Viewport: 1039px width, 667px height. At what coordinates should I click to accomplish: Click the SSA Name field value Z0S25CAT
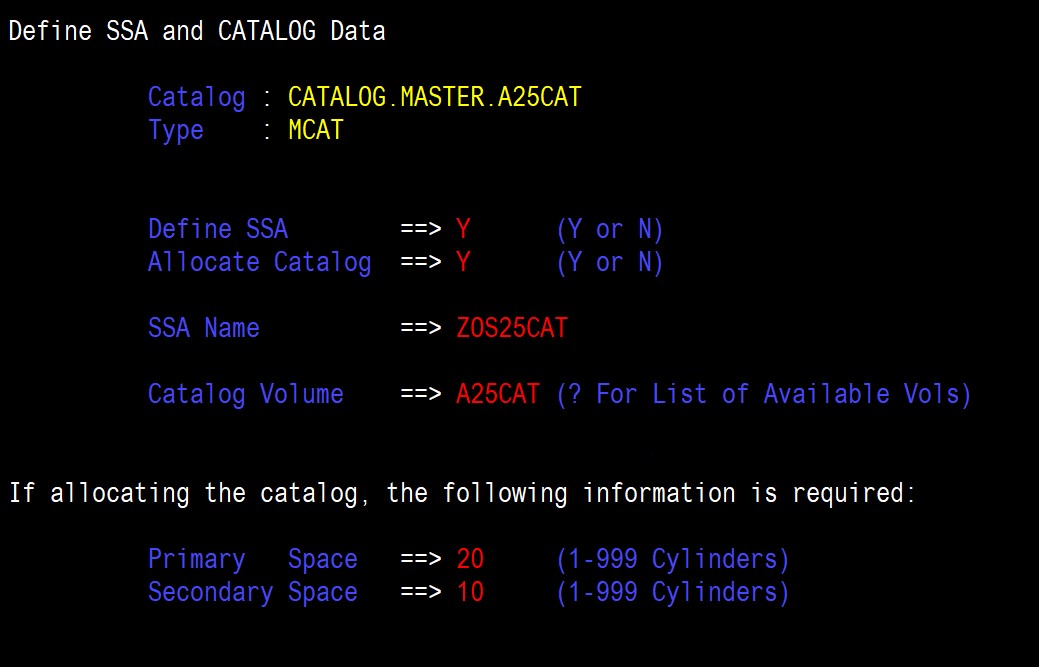pos(511,329)
